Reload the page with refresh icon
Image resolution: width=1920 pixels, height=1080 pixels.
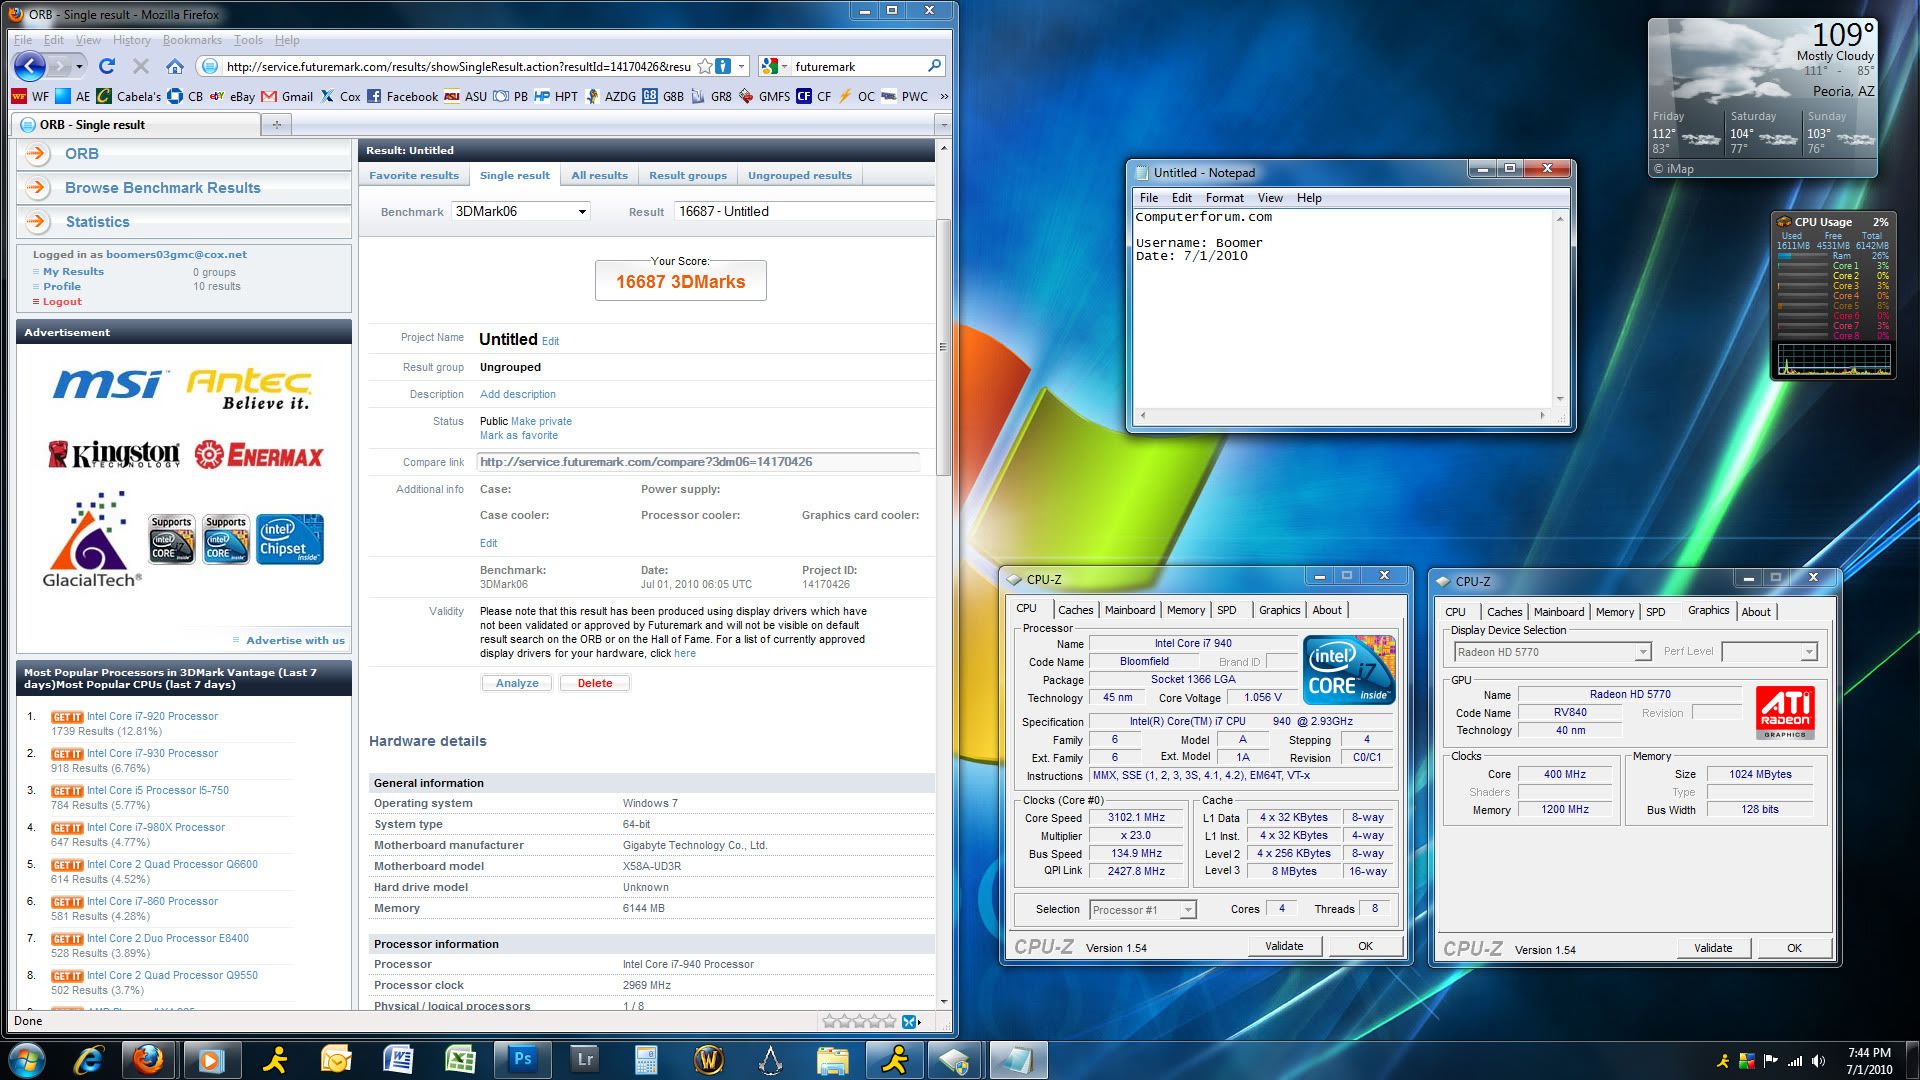point(107,67)
